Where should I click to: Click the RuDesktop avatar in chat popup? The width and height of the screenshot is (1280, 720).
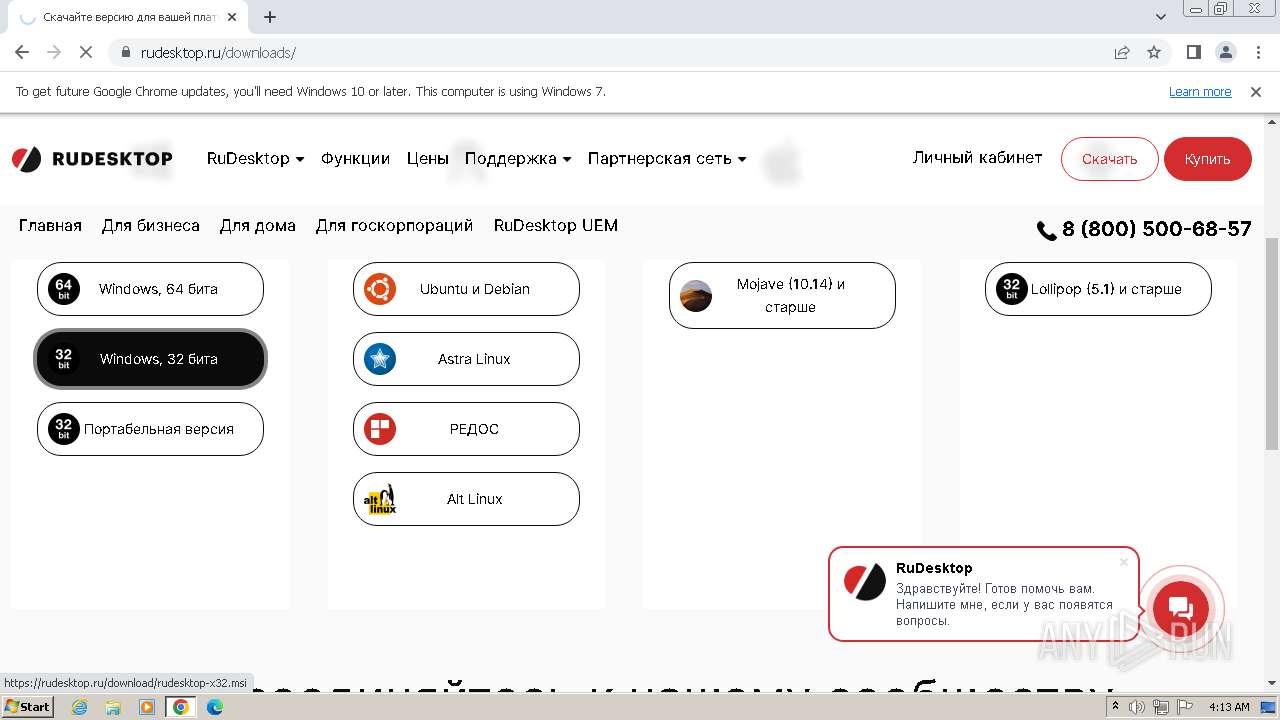coord(865,581)
